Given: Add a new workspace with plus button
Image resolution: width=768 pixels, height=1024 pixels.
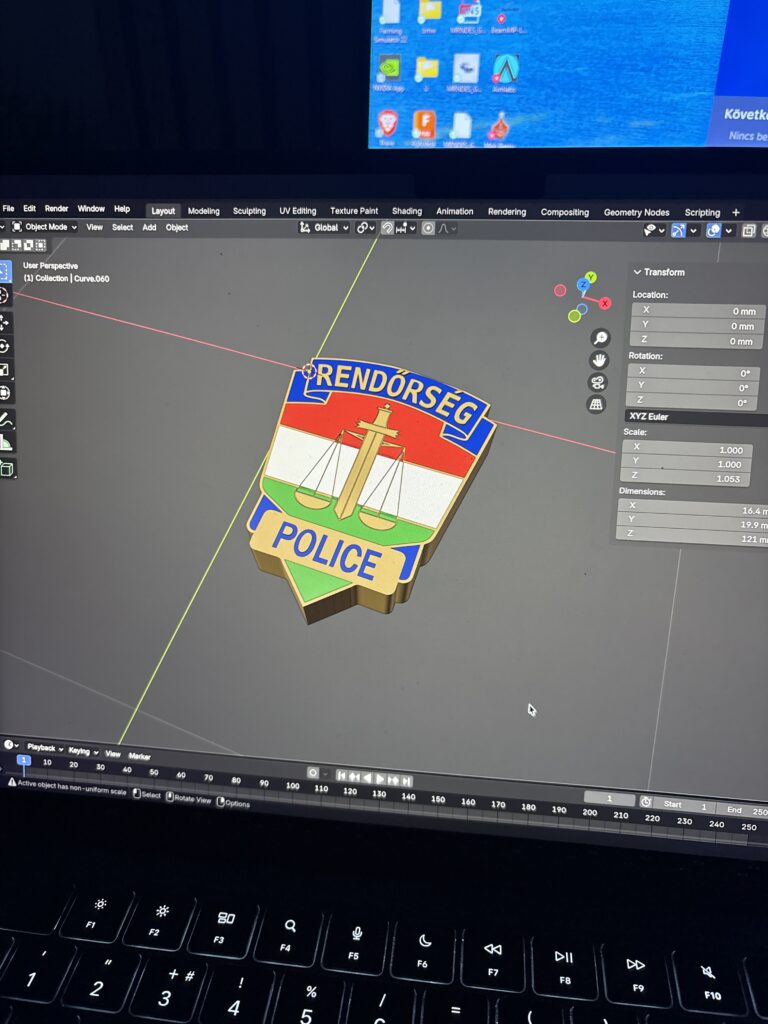Looking at the screenshot, I should coord(736,212).
